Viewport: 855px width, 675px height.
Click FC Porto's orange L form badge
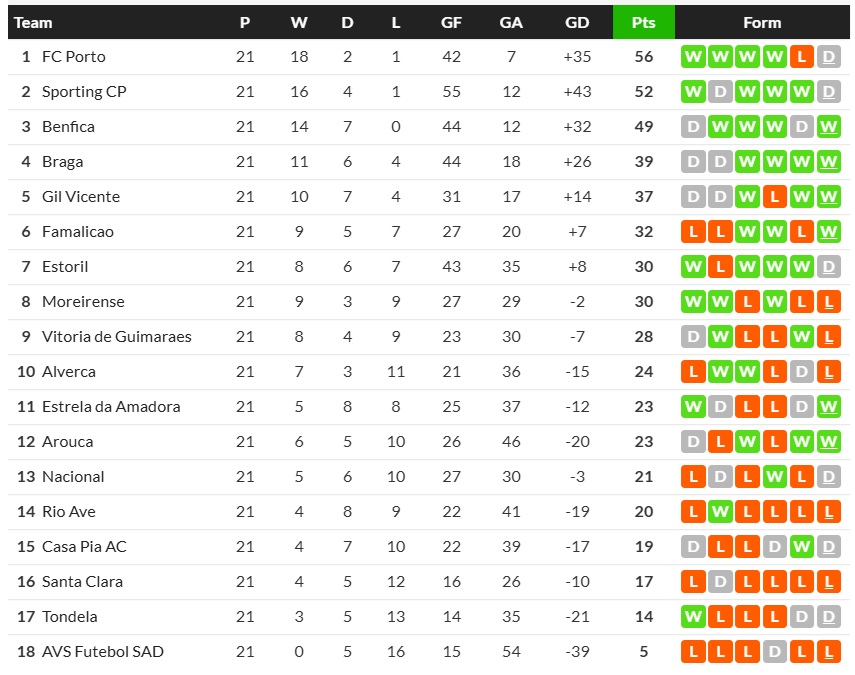(800, 57)
